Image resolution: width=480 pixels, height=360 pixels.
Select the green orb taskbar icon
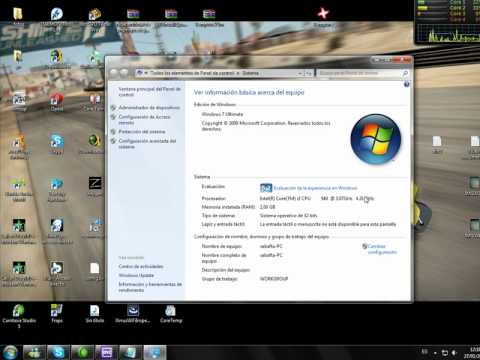[82, 352]
